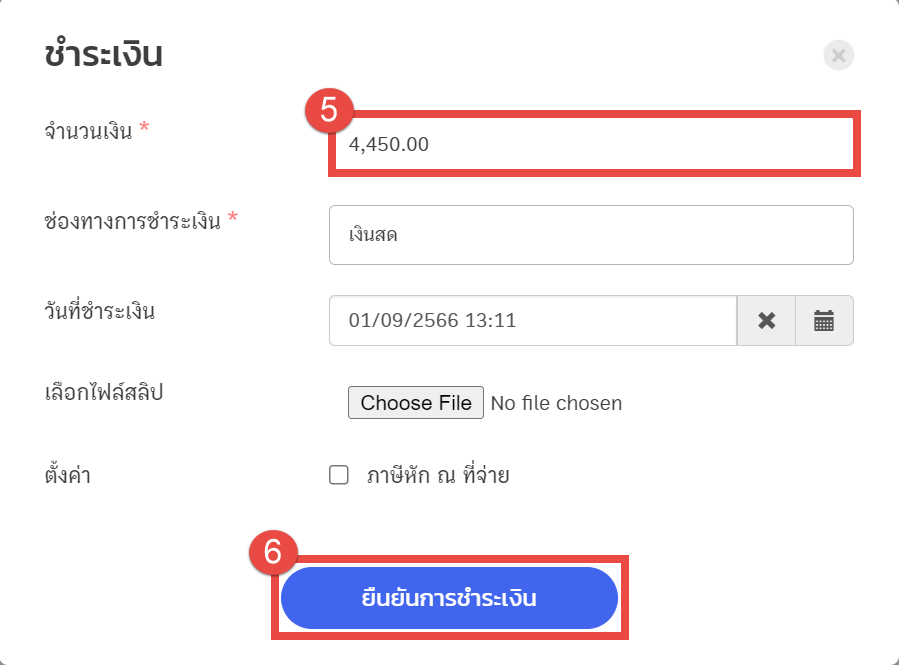Click the ภาษีหัก ณ ที่จ่าย checkbox label
This screenshot has height=665, width=899.
(x=438, y=475)
